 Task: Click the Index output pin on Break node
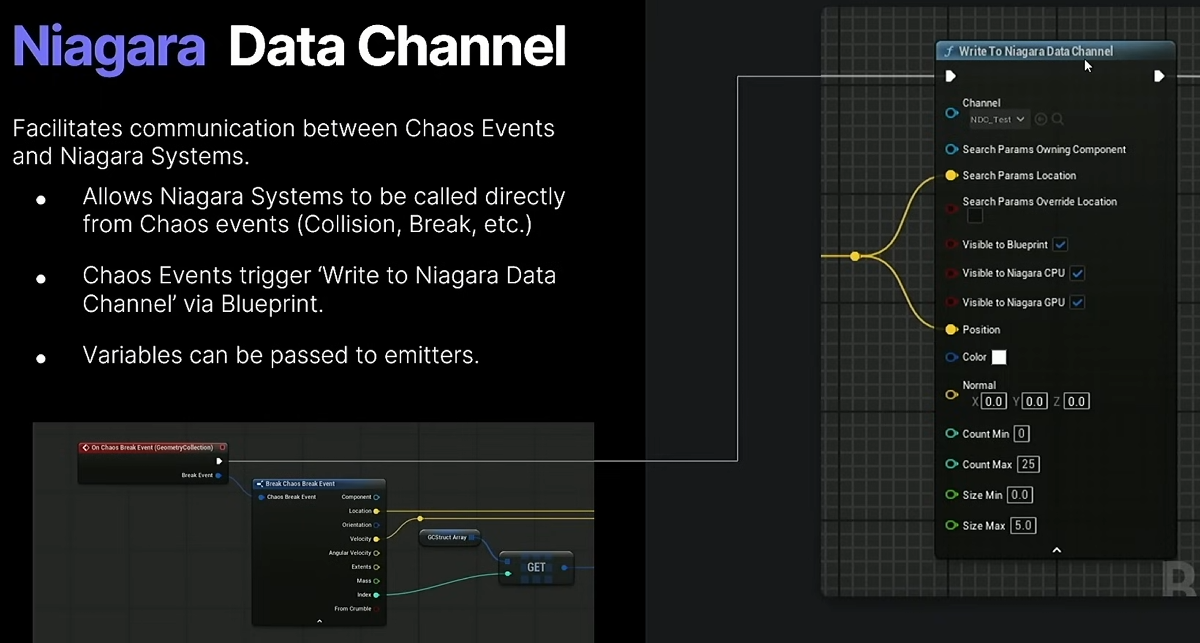point(376,595)
